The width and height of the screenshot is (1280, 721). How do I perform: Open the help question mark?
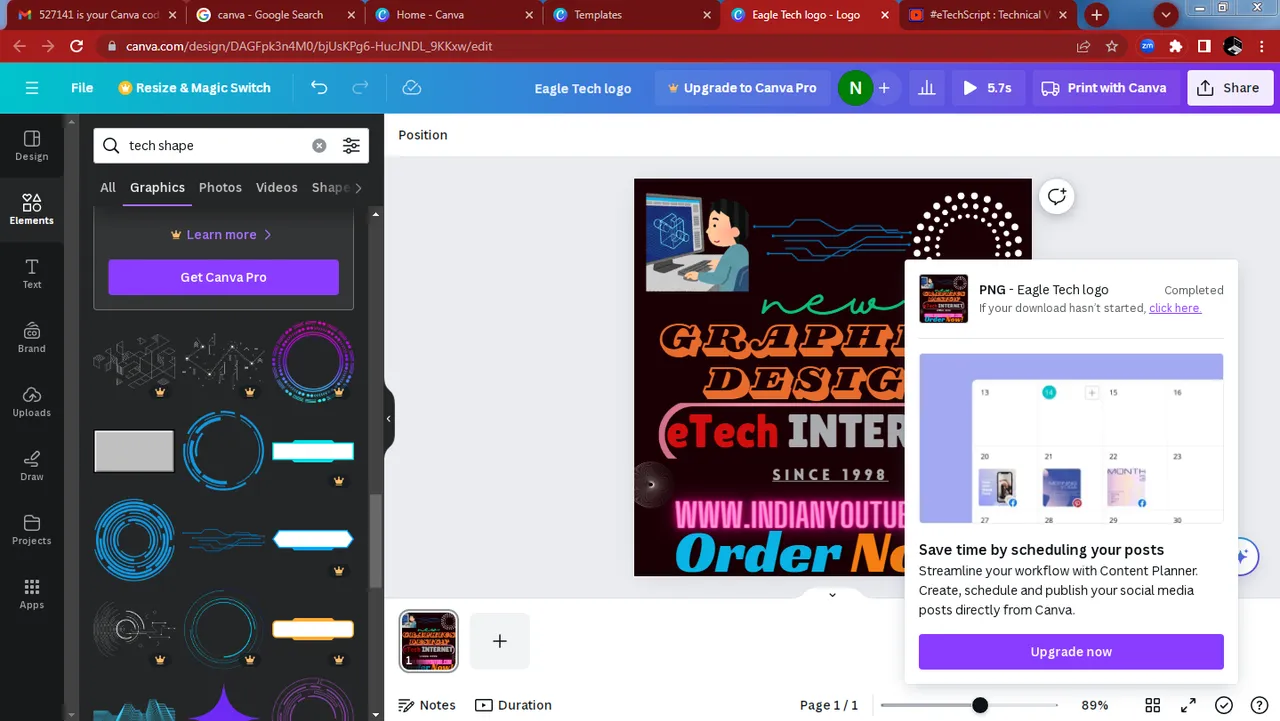(x=1259, y=705)
